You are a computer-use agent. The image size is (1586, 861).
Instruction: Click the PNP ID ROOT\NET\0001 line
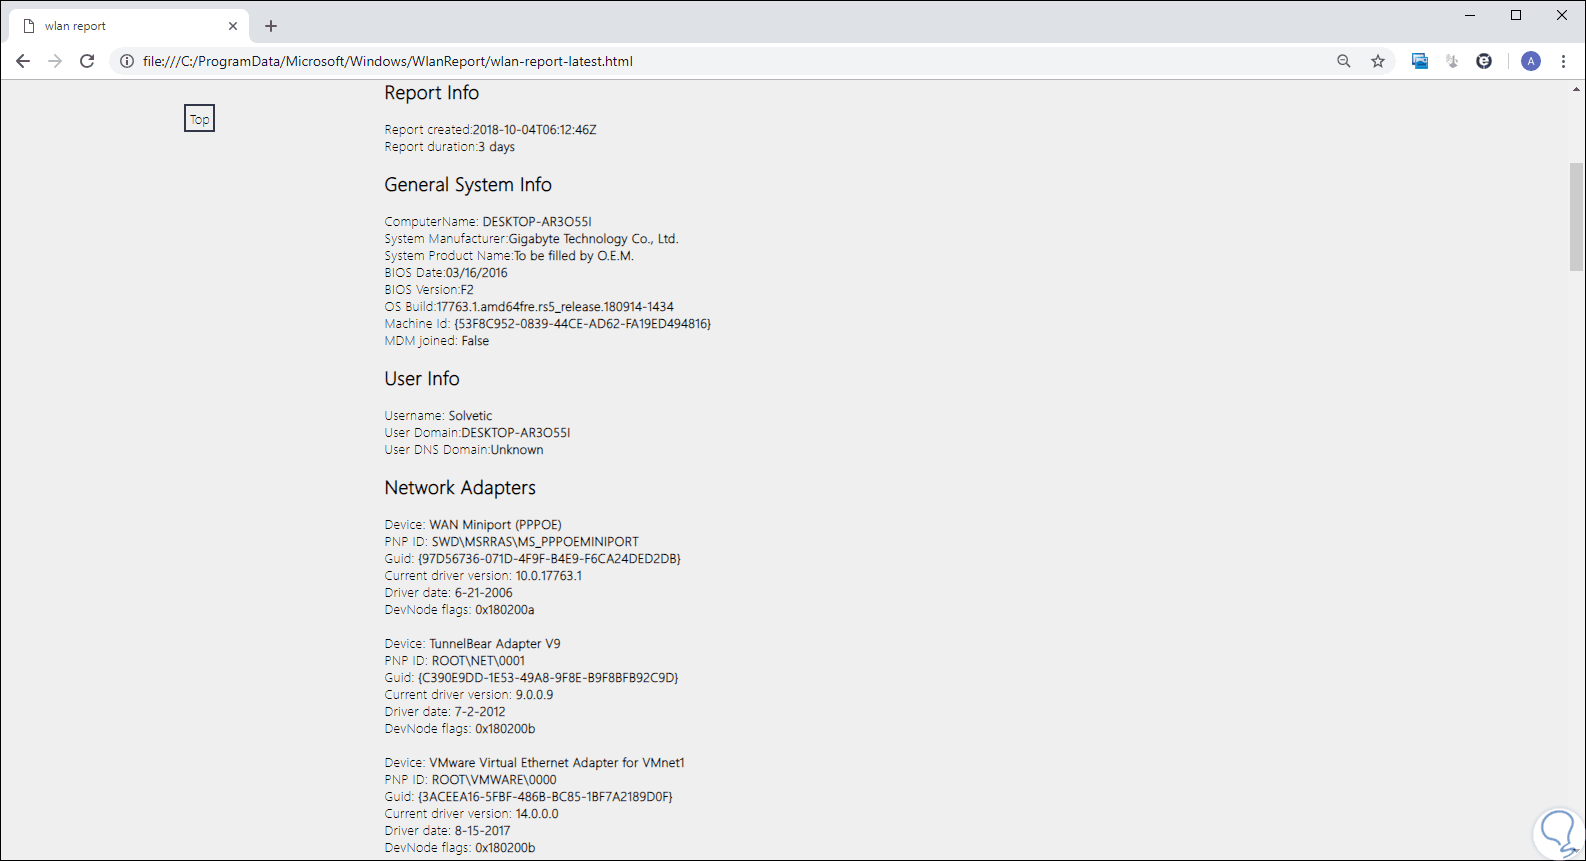click(455, 661)
